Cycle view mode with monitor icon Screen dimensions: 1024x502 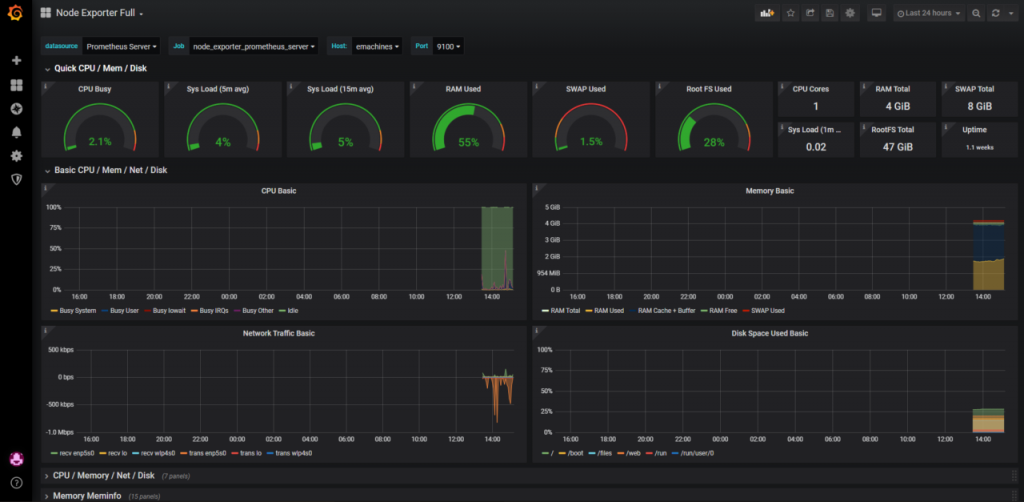coord(877,14)
